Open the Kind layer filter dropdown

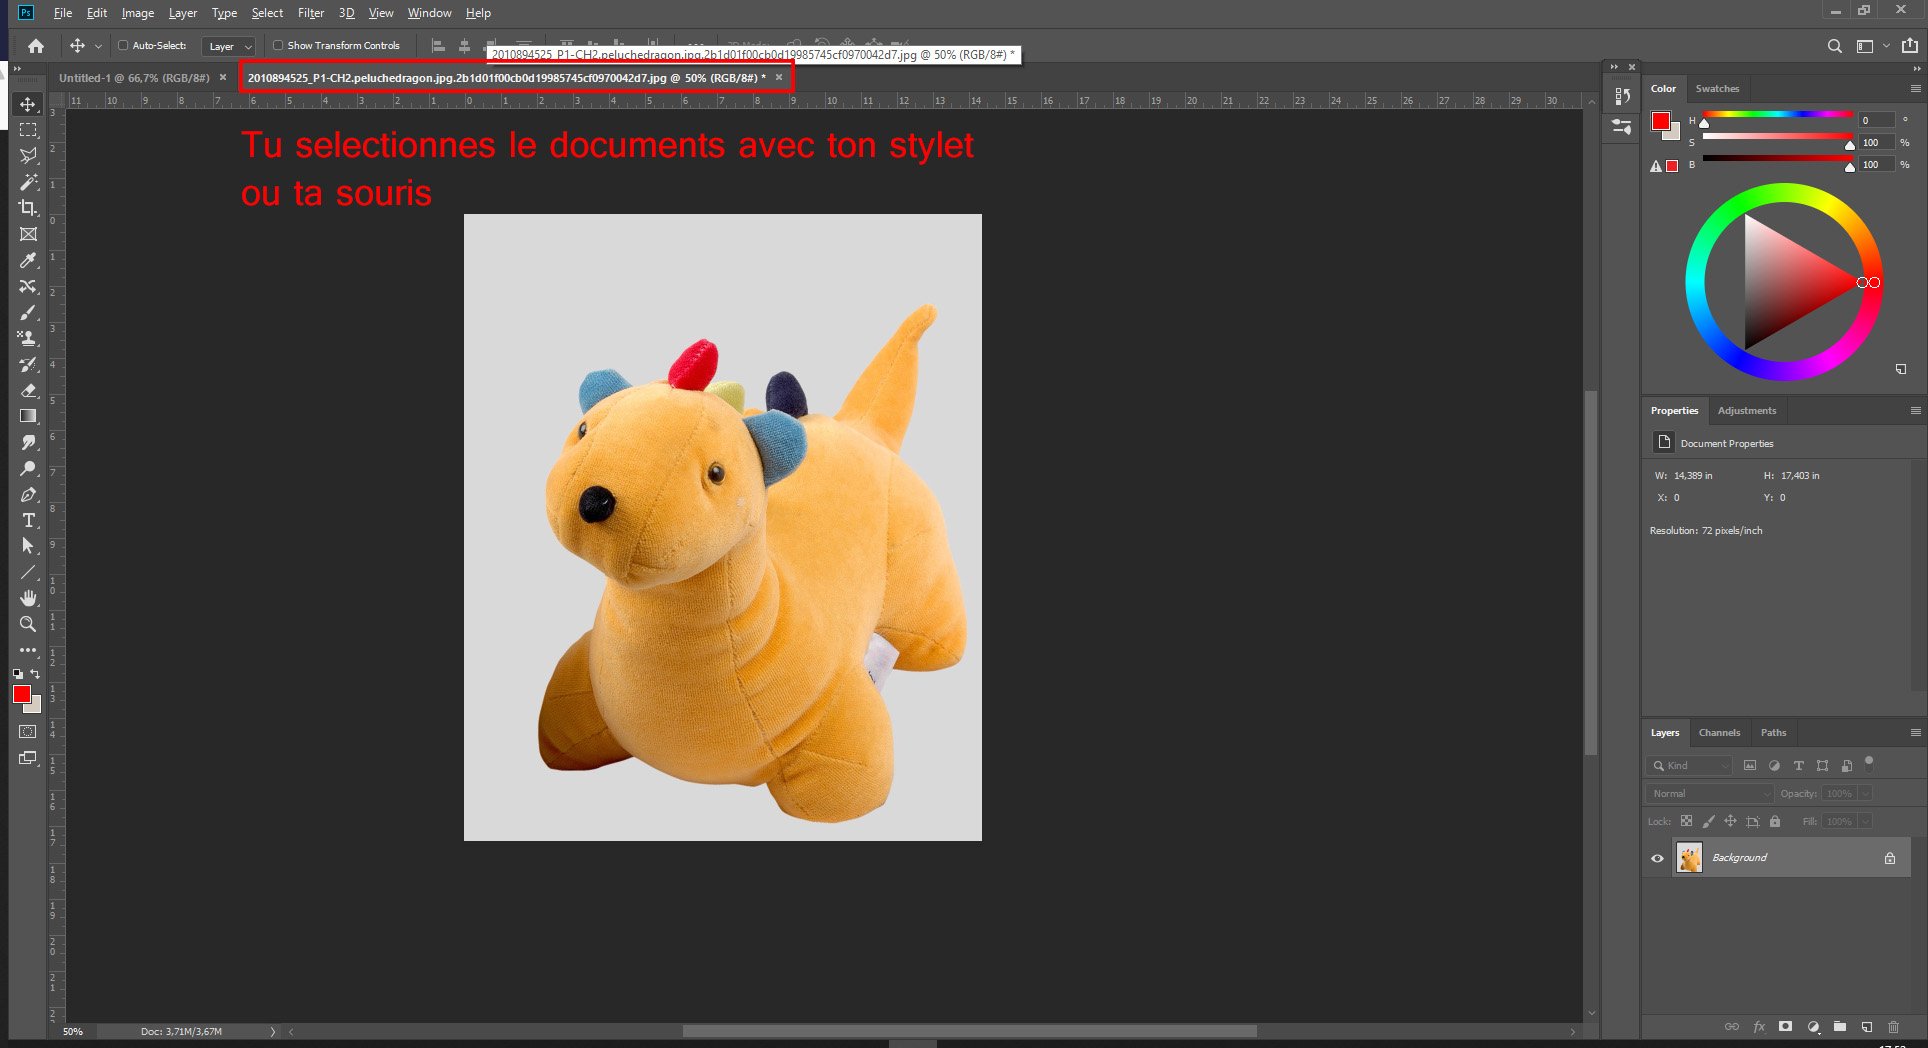1689,766
